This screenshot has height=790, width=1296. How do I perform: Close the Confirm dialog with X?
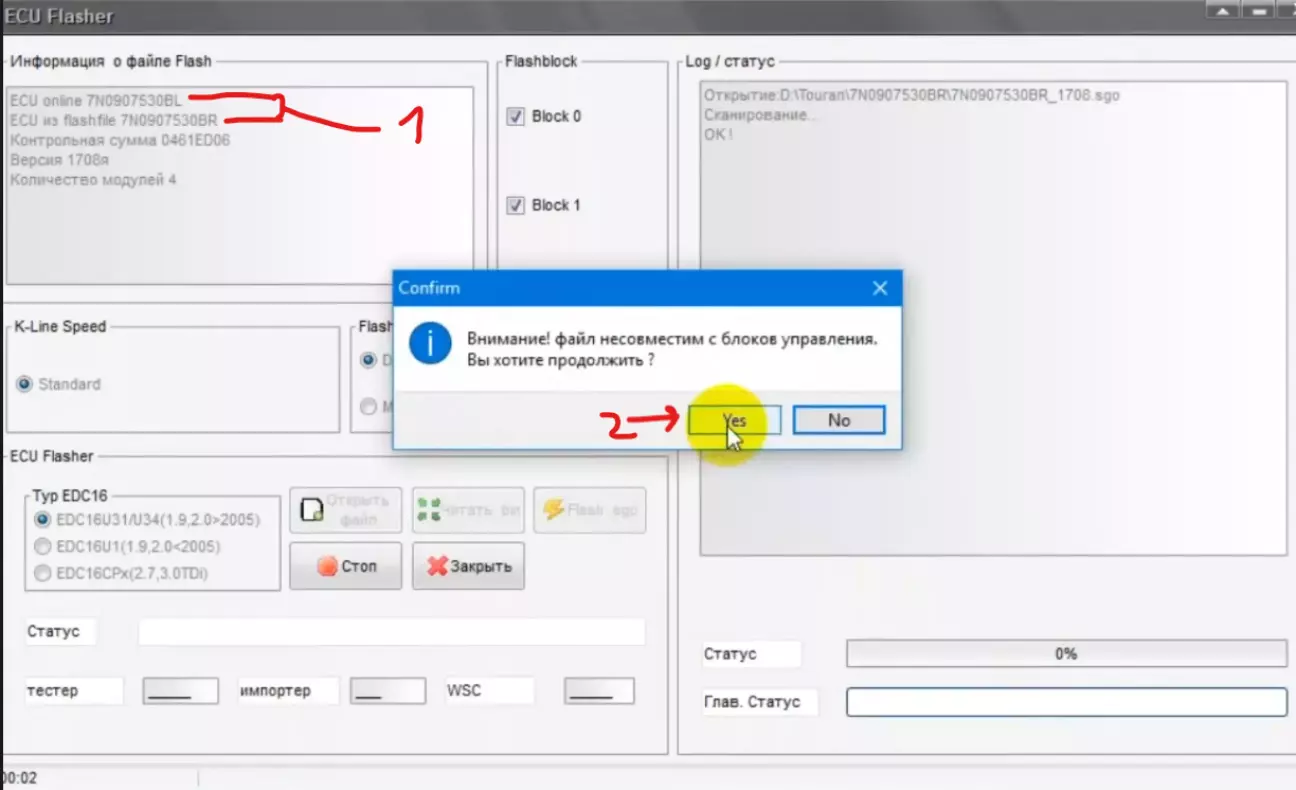pyautogui.click(x=880, y=288)
